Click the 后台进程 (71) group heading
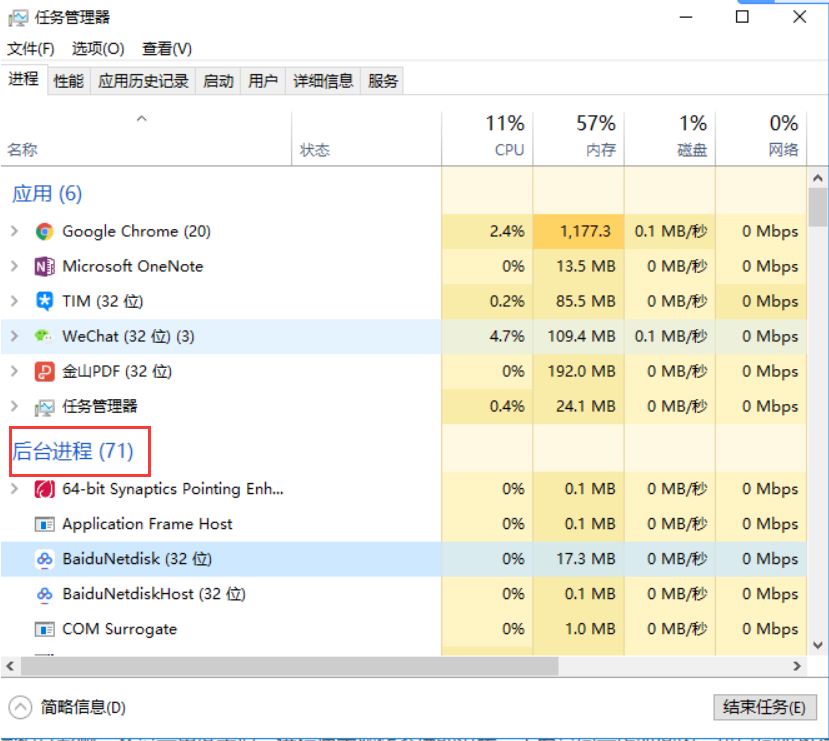The width and height of the screenshot is (829, 741). click(x=73, y=451)
